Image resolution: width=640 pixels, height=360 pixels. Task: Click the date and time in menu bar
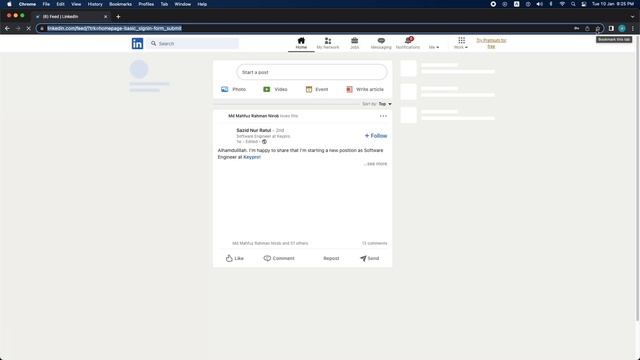coord(613,4)
